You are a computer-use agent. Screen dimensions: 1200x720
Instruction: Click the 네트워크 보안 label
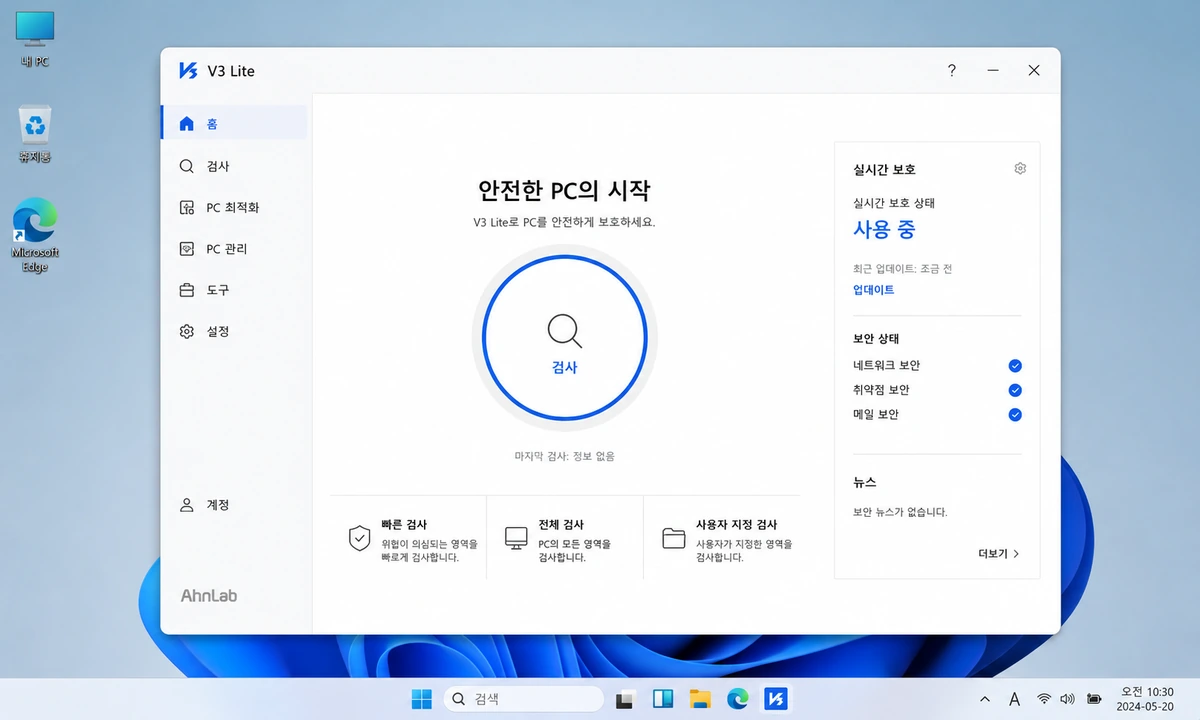pos(886,366)
